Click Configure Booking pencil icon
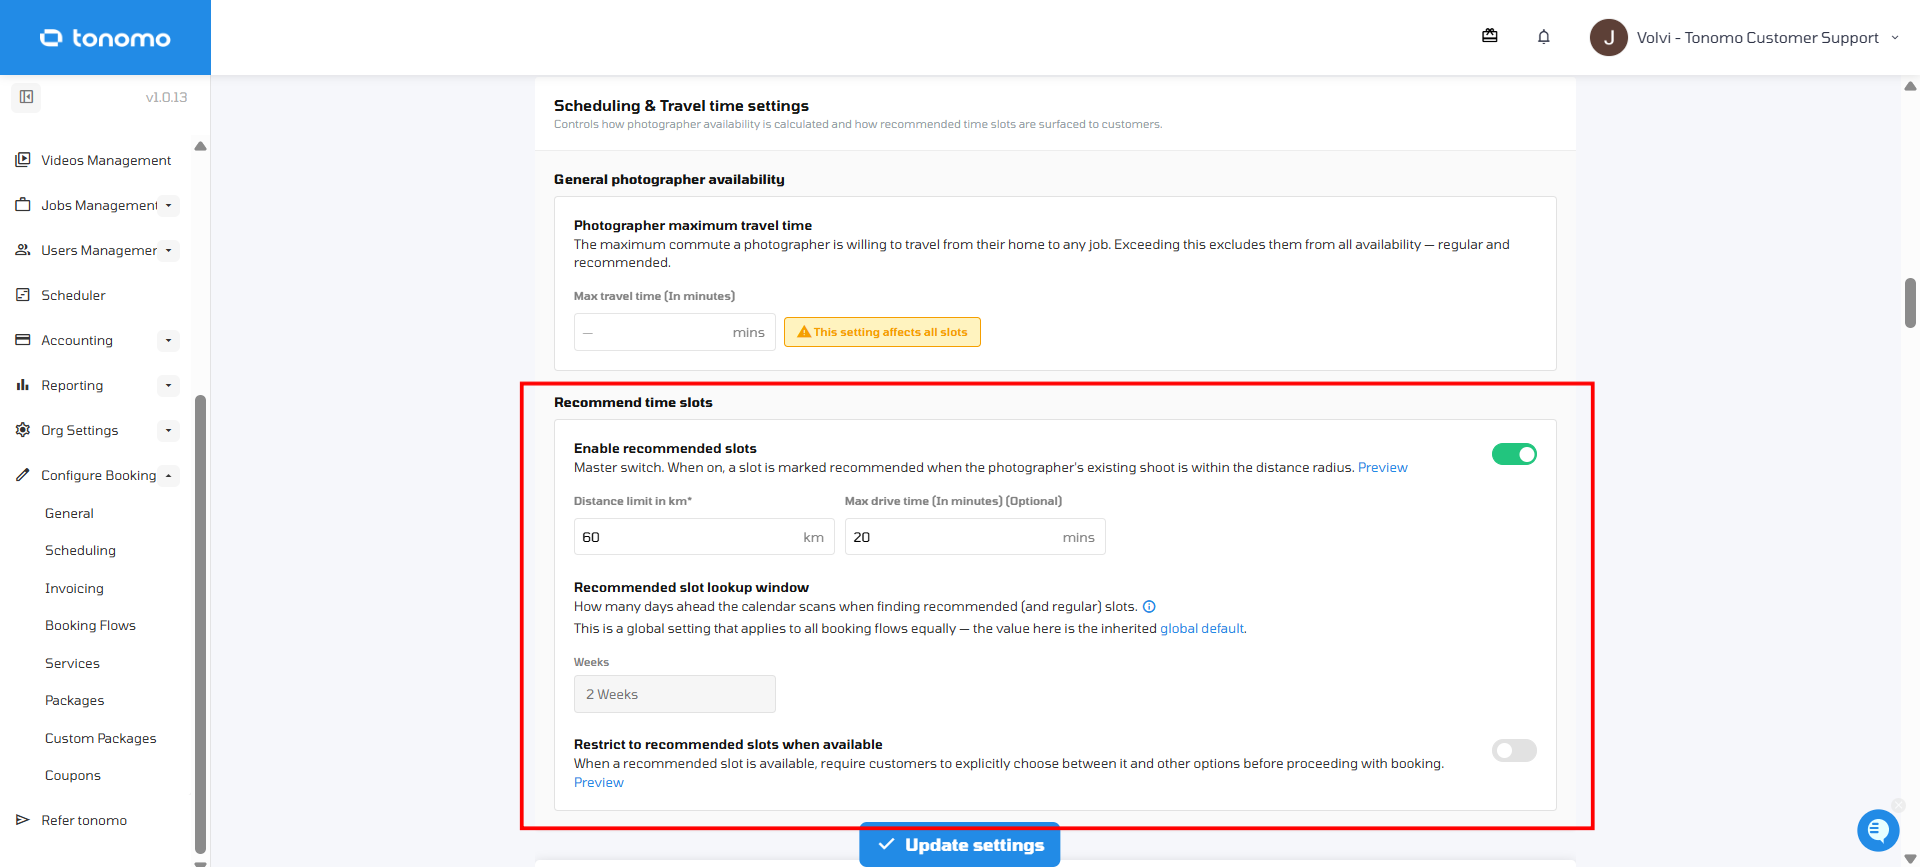Screen dimensions: 1920x867 [23, 475]
